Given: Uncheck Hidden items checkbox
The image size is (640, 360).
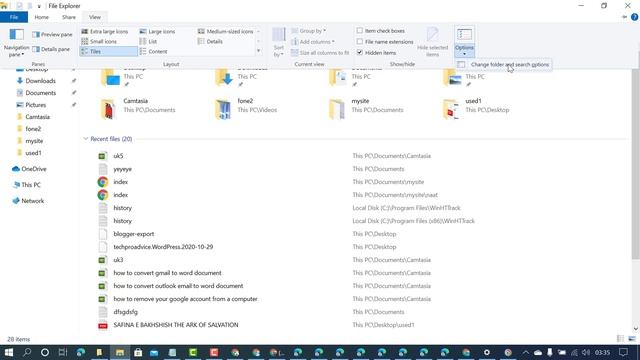Looking at the screenshot, I should click(360, 53).
